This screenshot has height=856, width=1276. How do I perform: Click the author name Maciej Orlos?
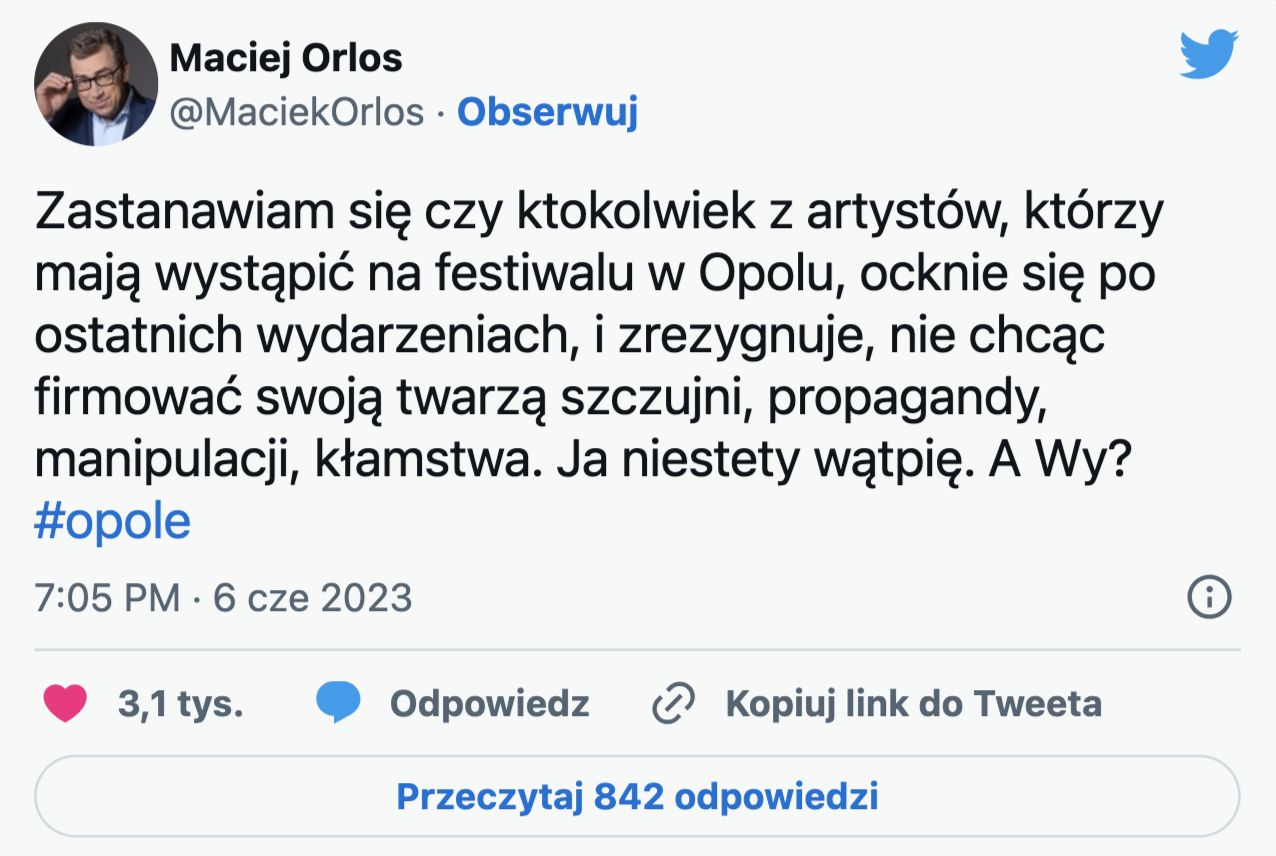click(286, 58)
